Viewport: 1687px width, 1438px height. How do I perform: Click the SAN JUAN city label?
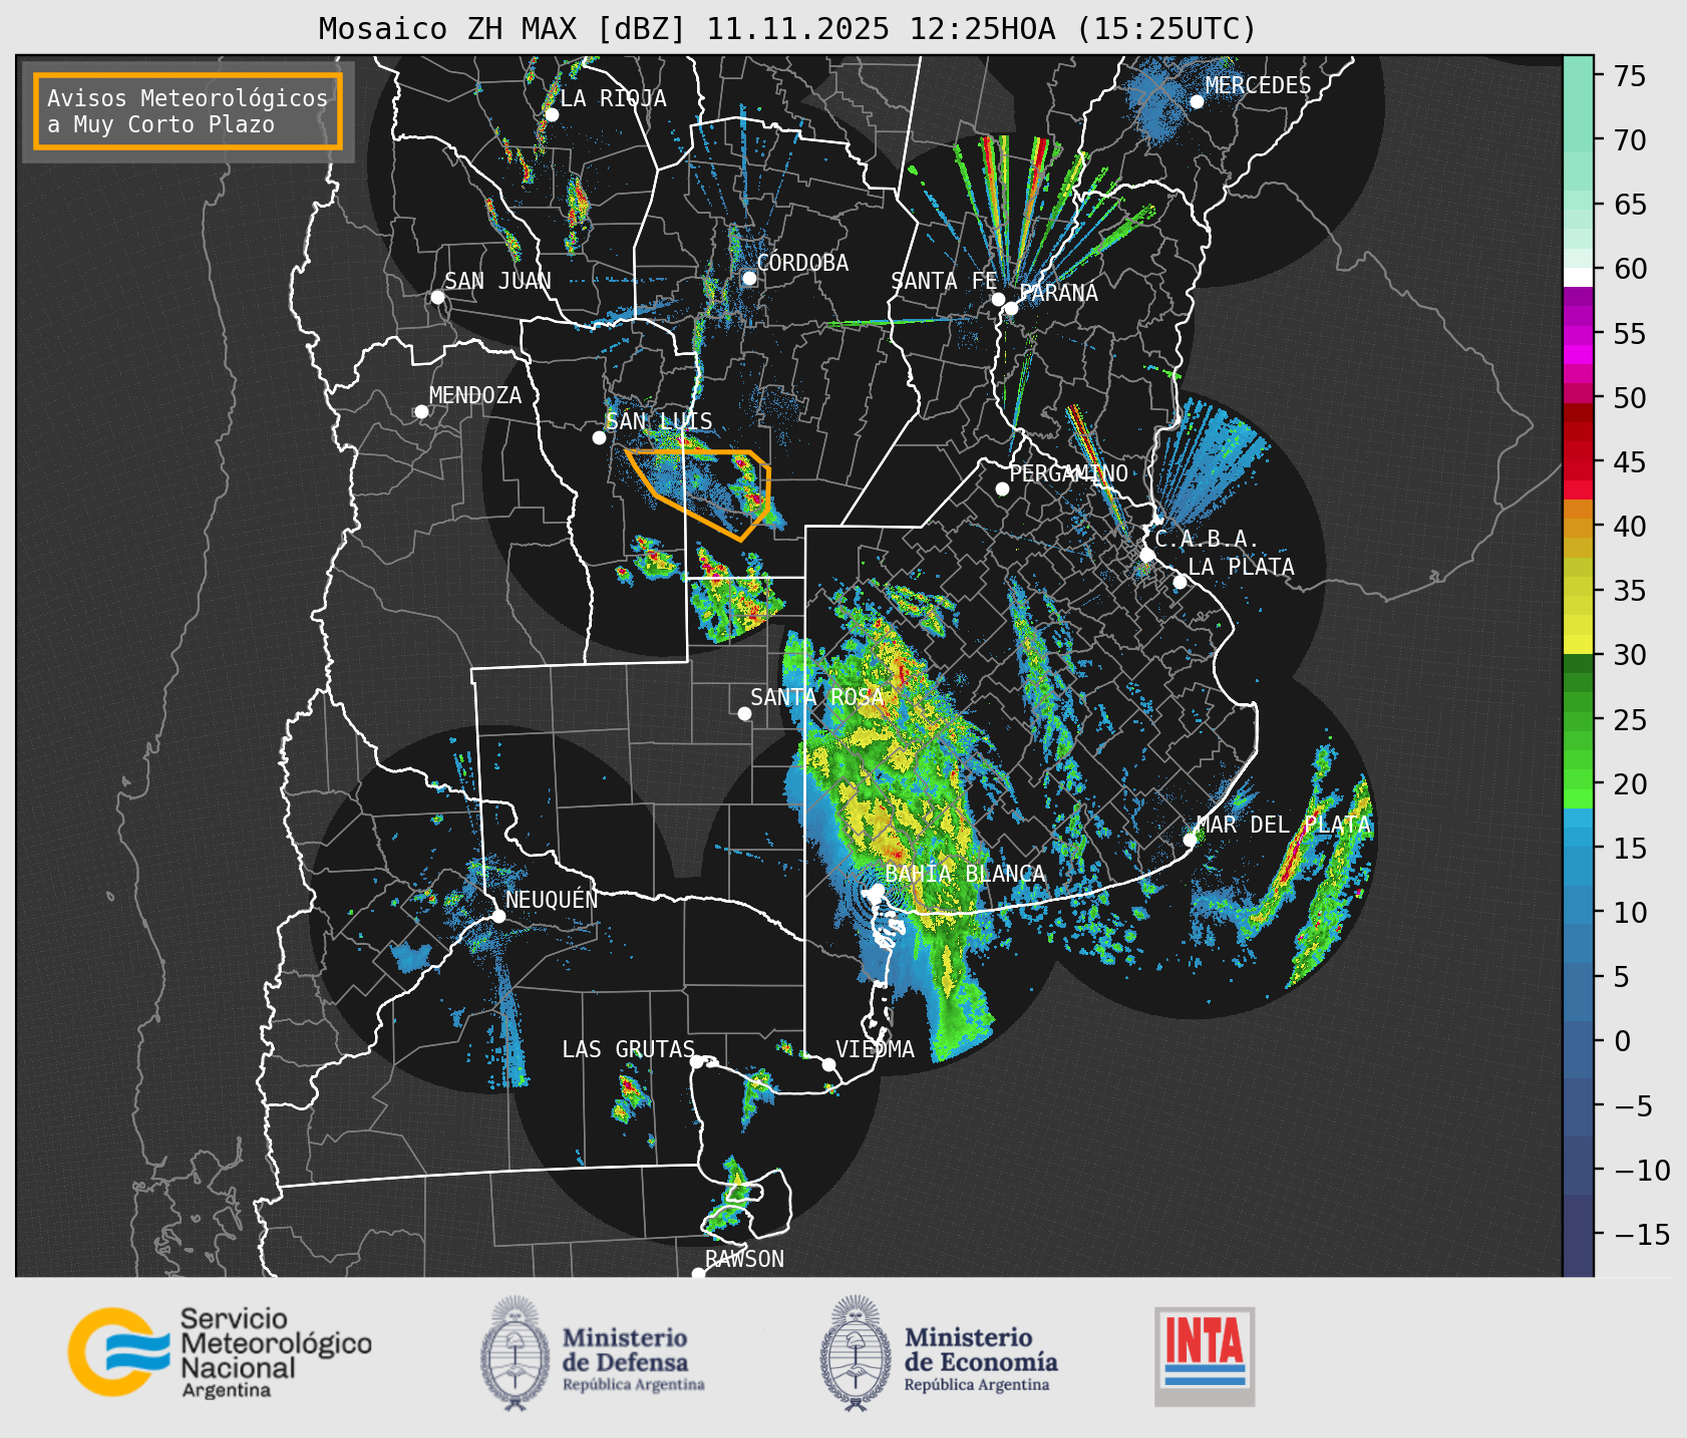point(498,281)
